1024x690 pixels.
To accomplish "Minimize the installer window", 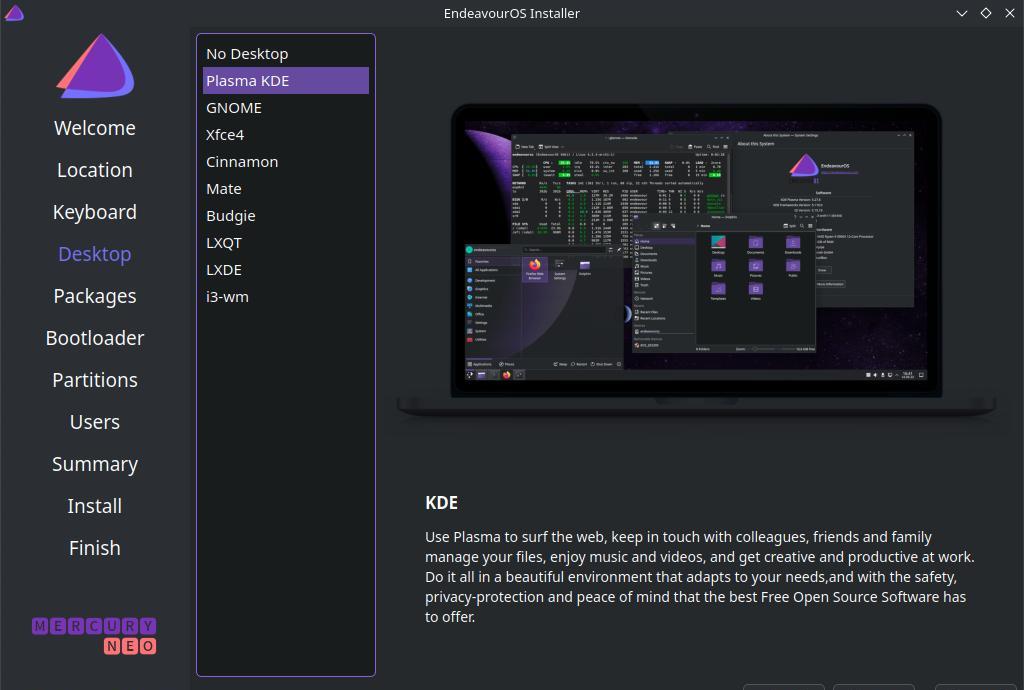I will click(x=961, y=13).
